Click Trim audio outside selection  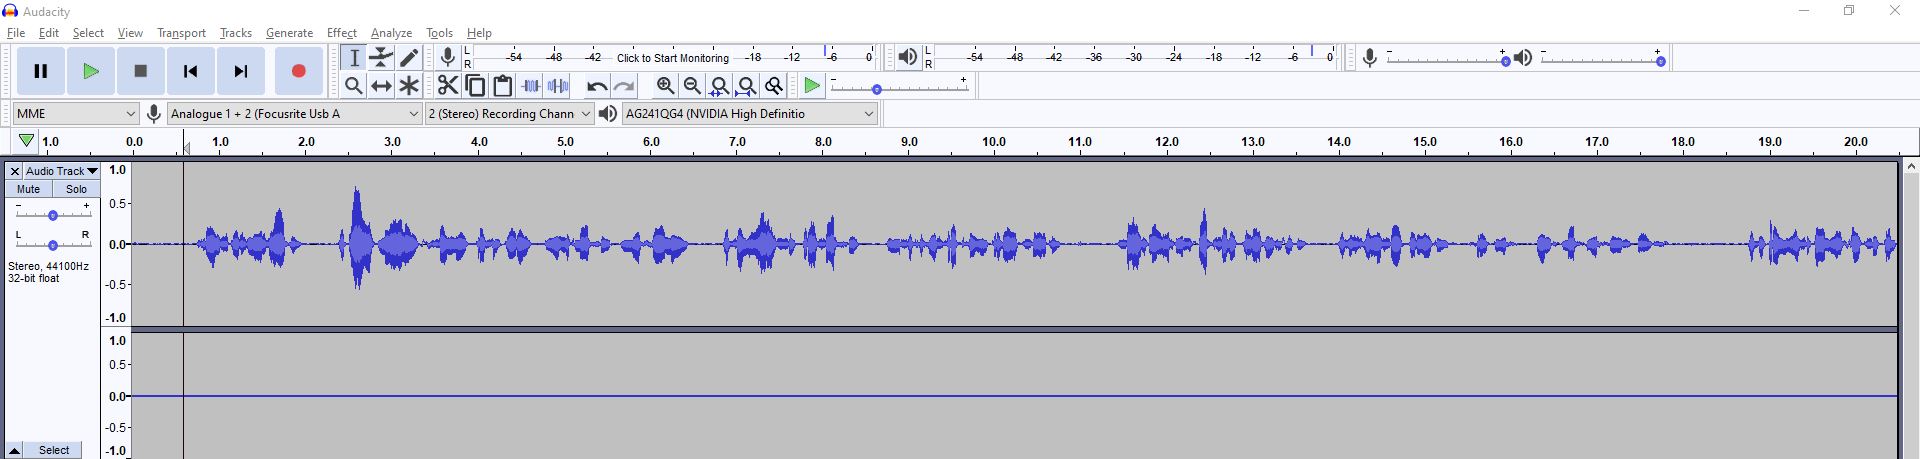coord(530,86)
